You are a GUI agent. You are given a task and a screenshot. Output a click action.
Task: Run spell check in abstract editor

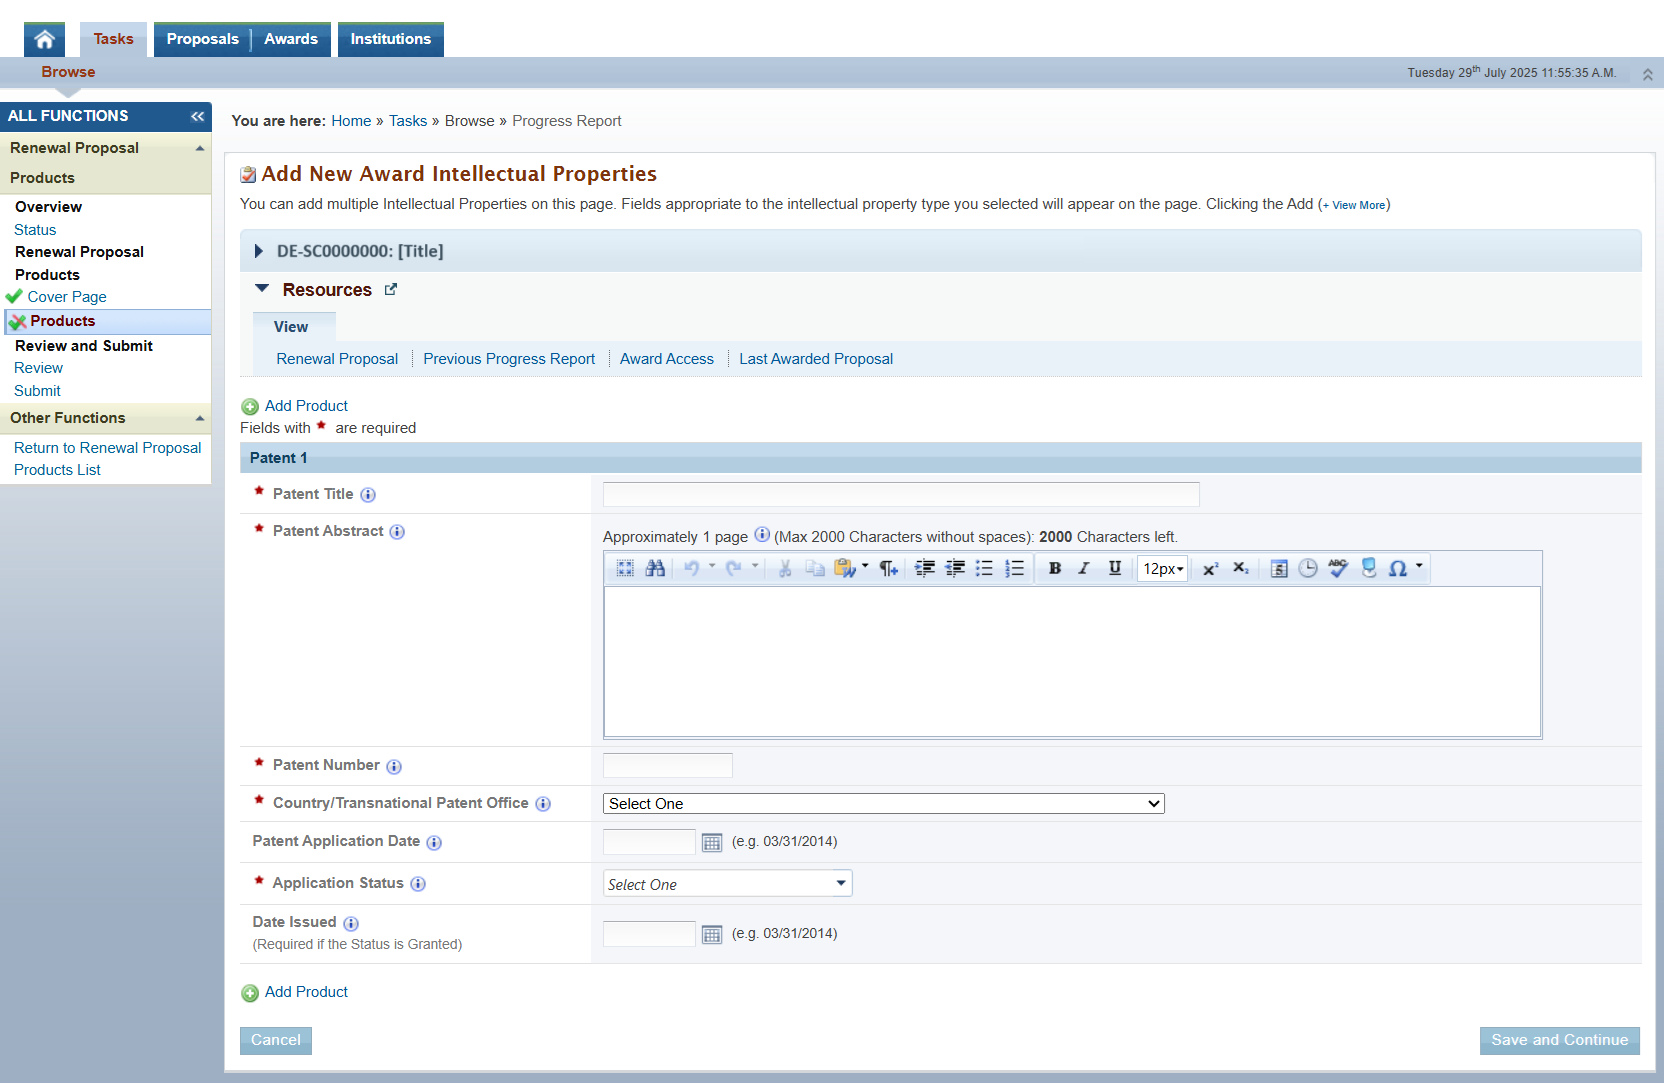(x=1338, y=568)
